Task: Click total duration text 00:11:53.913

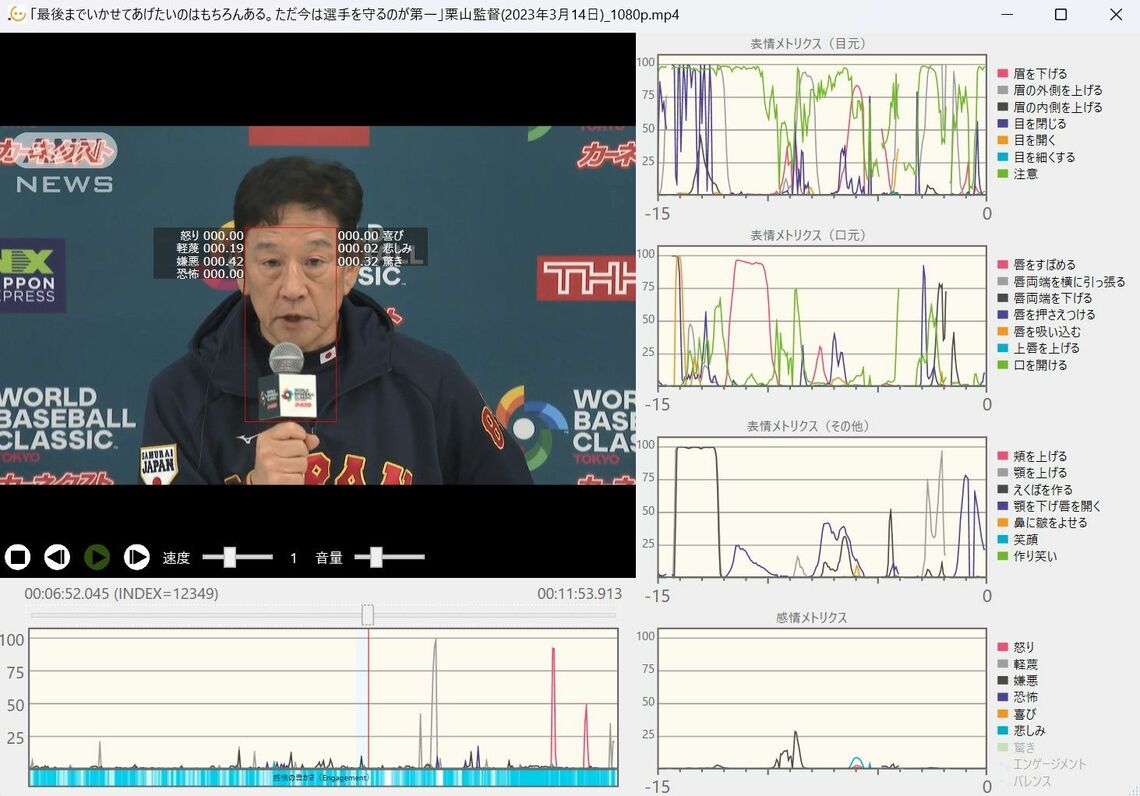Action: point(579,594)
